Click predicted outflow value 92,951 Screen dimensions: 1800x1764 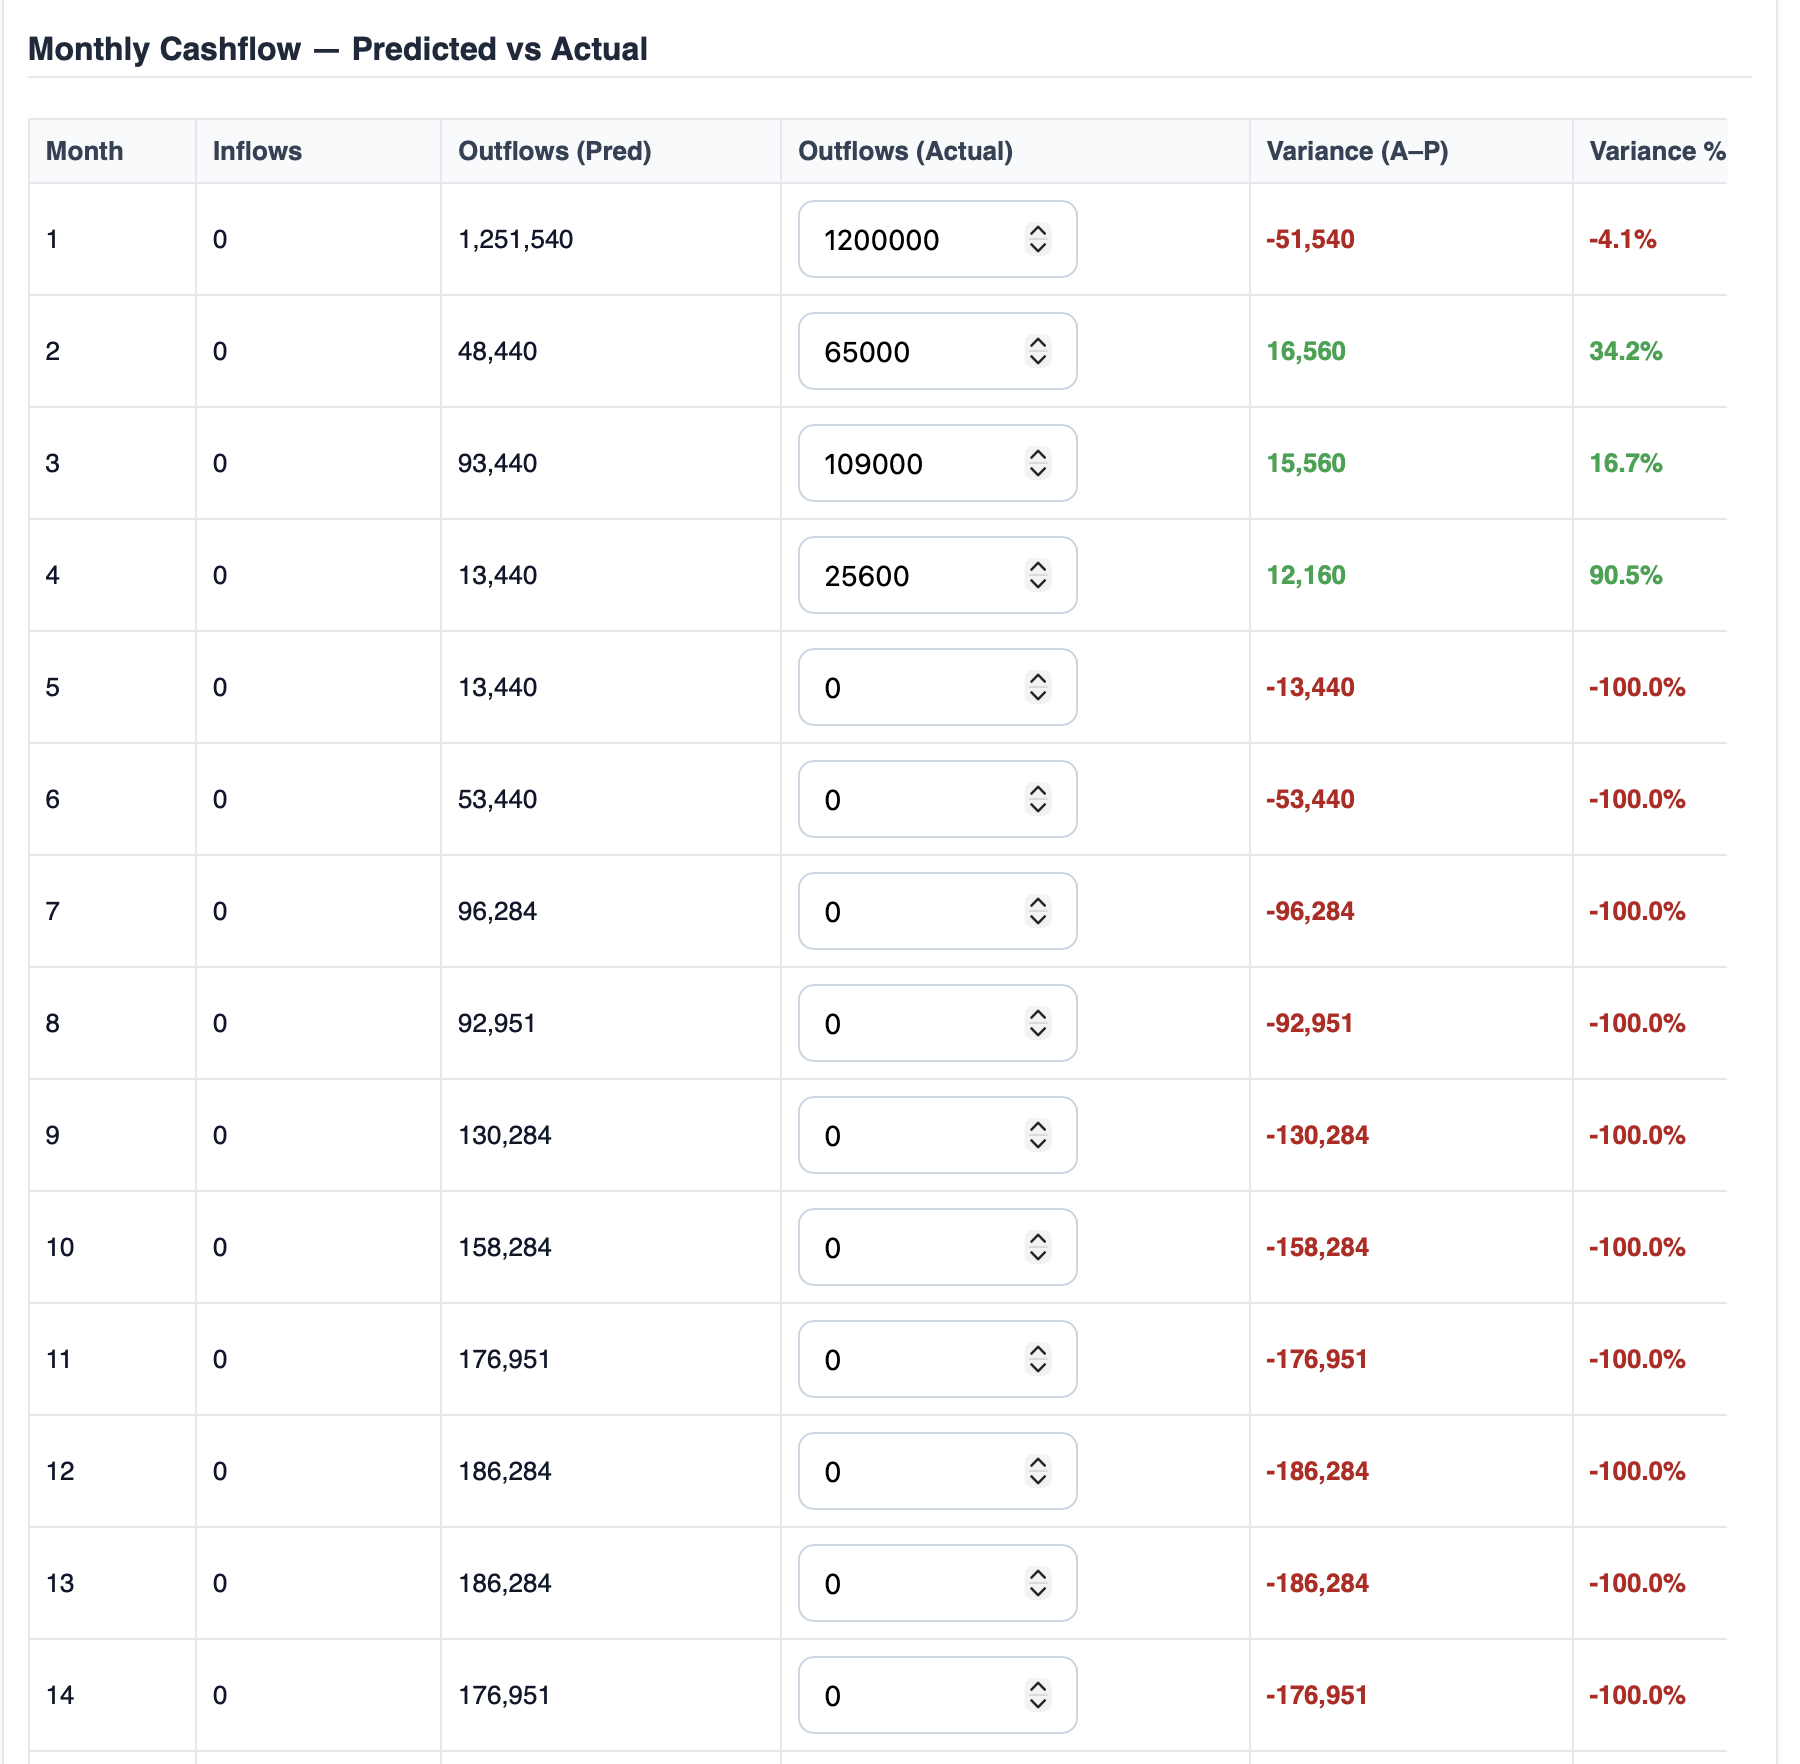coord(497,1023)
